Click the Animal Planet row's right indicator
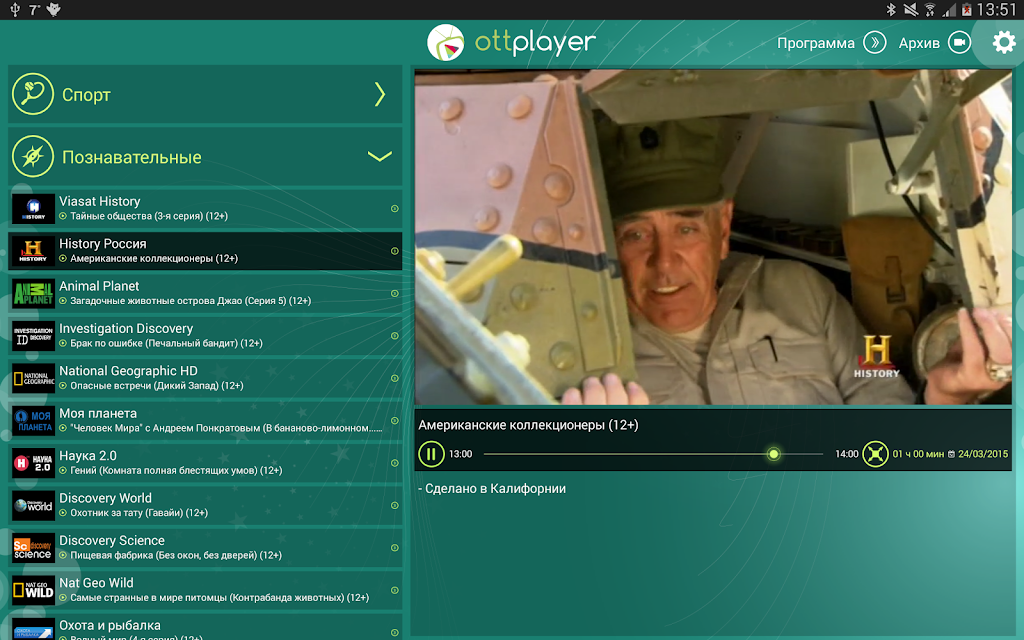The height and width of the screenshot is (640, 1024). (x=394, y=293)
